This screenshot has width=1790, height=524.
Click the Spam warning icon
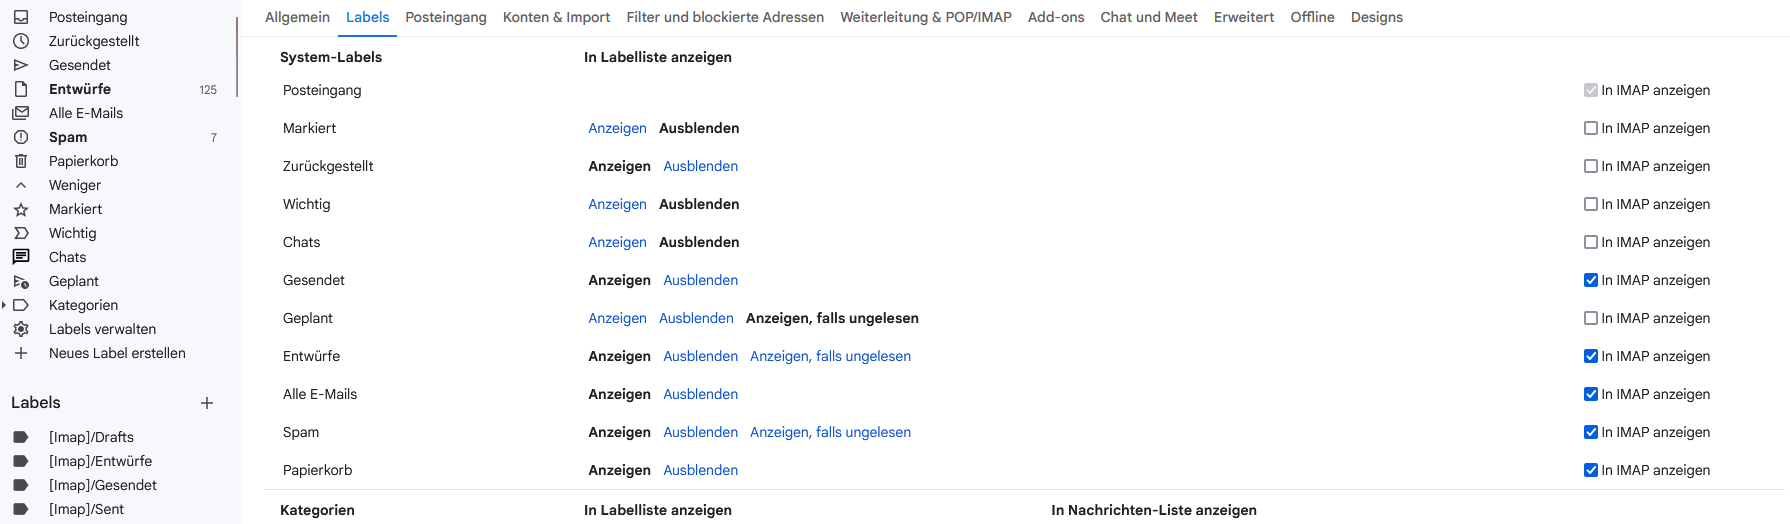click(x=21, y=137)
